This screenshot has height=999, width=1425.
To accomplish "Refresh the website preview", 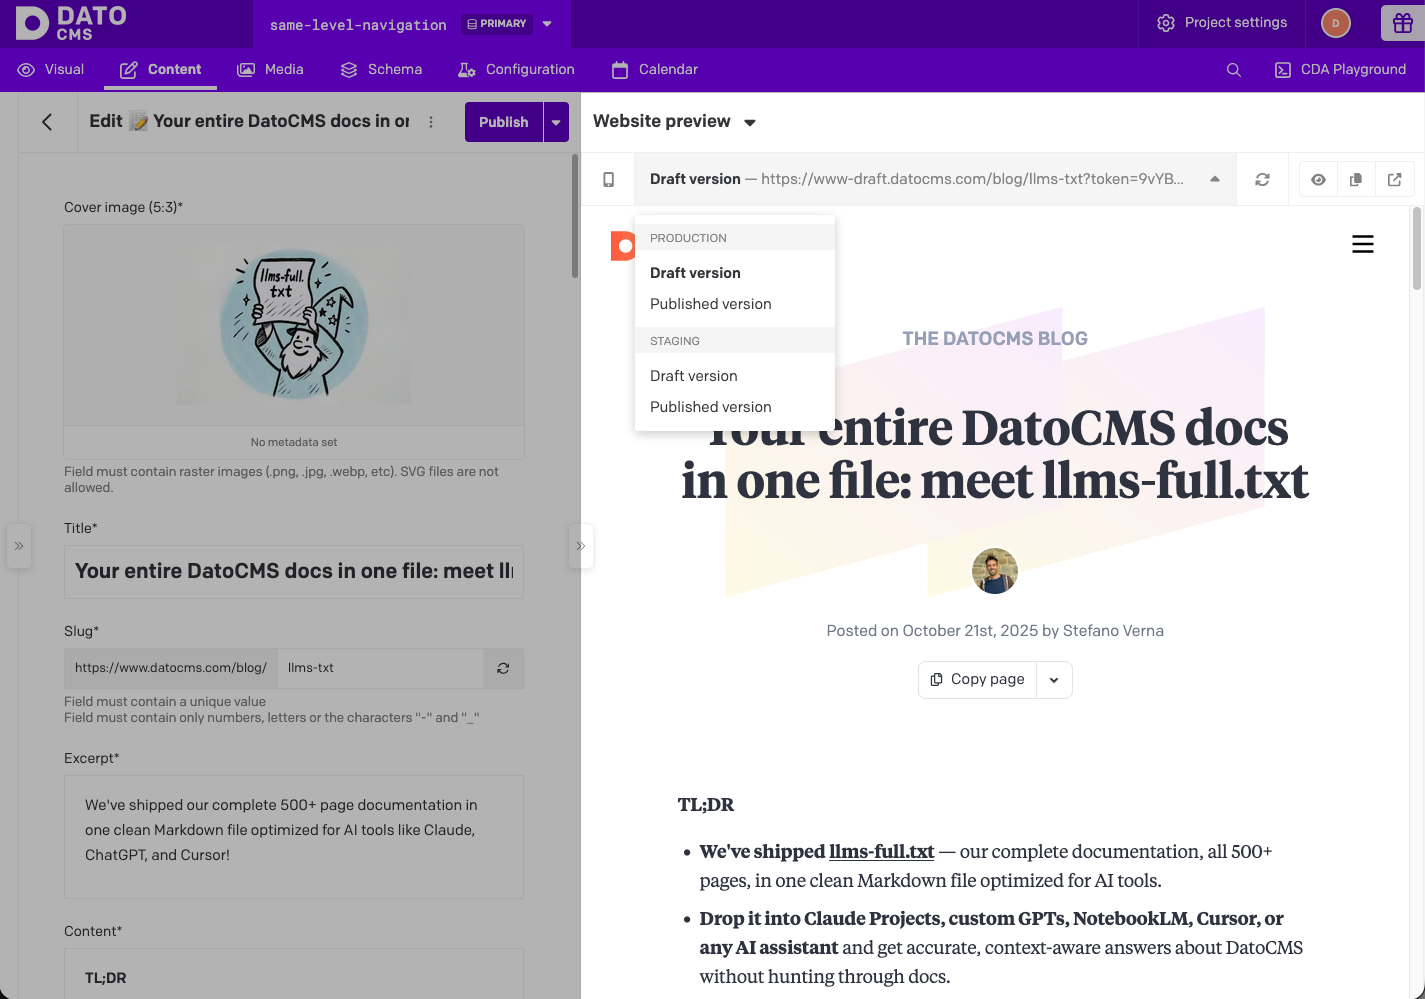I will (x=1262, y=178).
